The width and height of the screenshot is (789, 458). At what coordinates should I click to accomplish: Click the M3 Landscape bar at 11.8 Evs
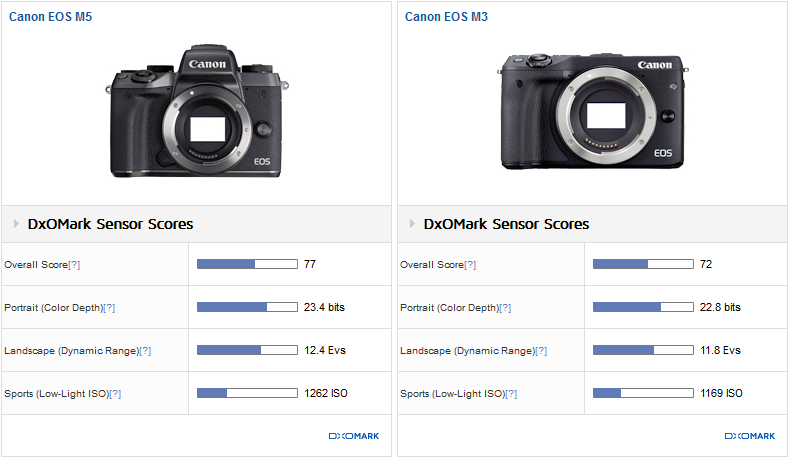coord(643,350)
